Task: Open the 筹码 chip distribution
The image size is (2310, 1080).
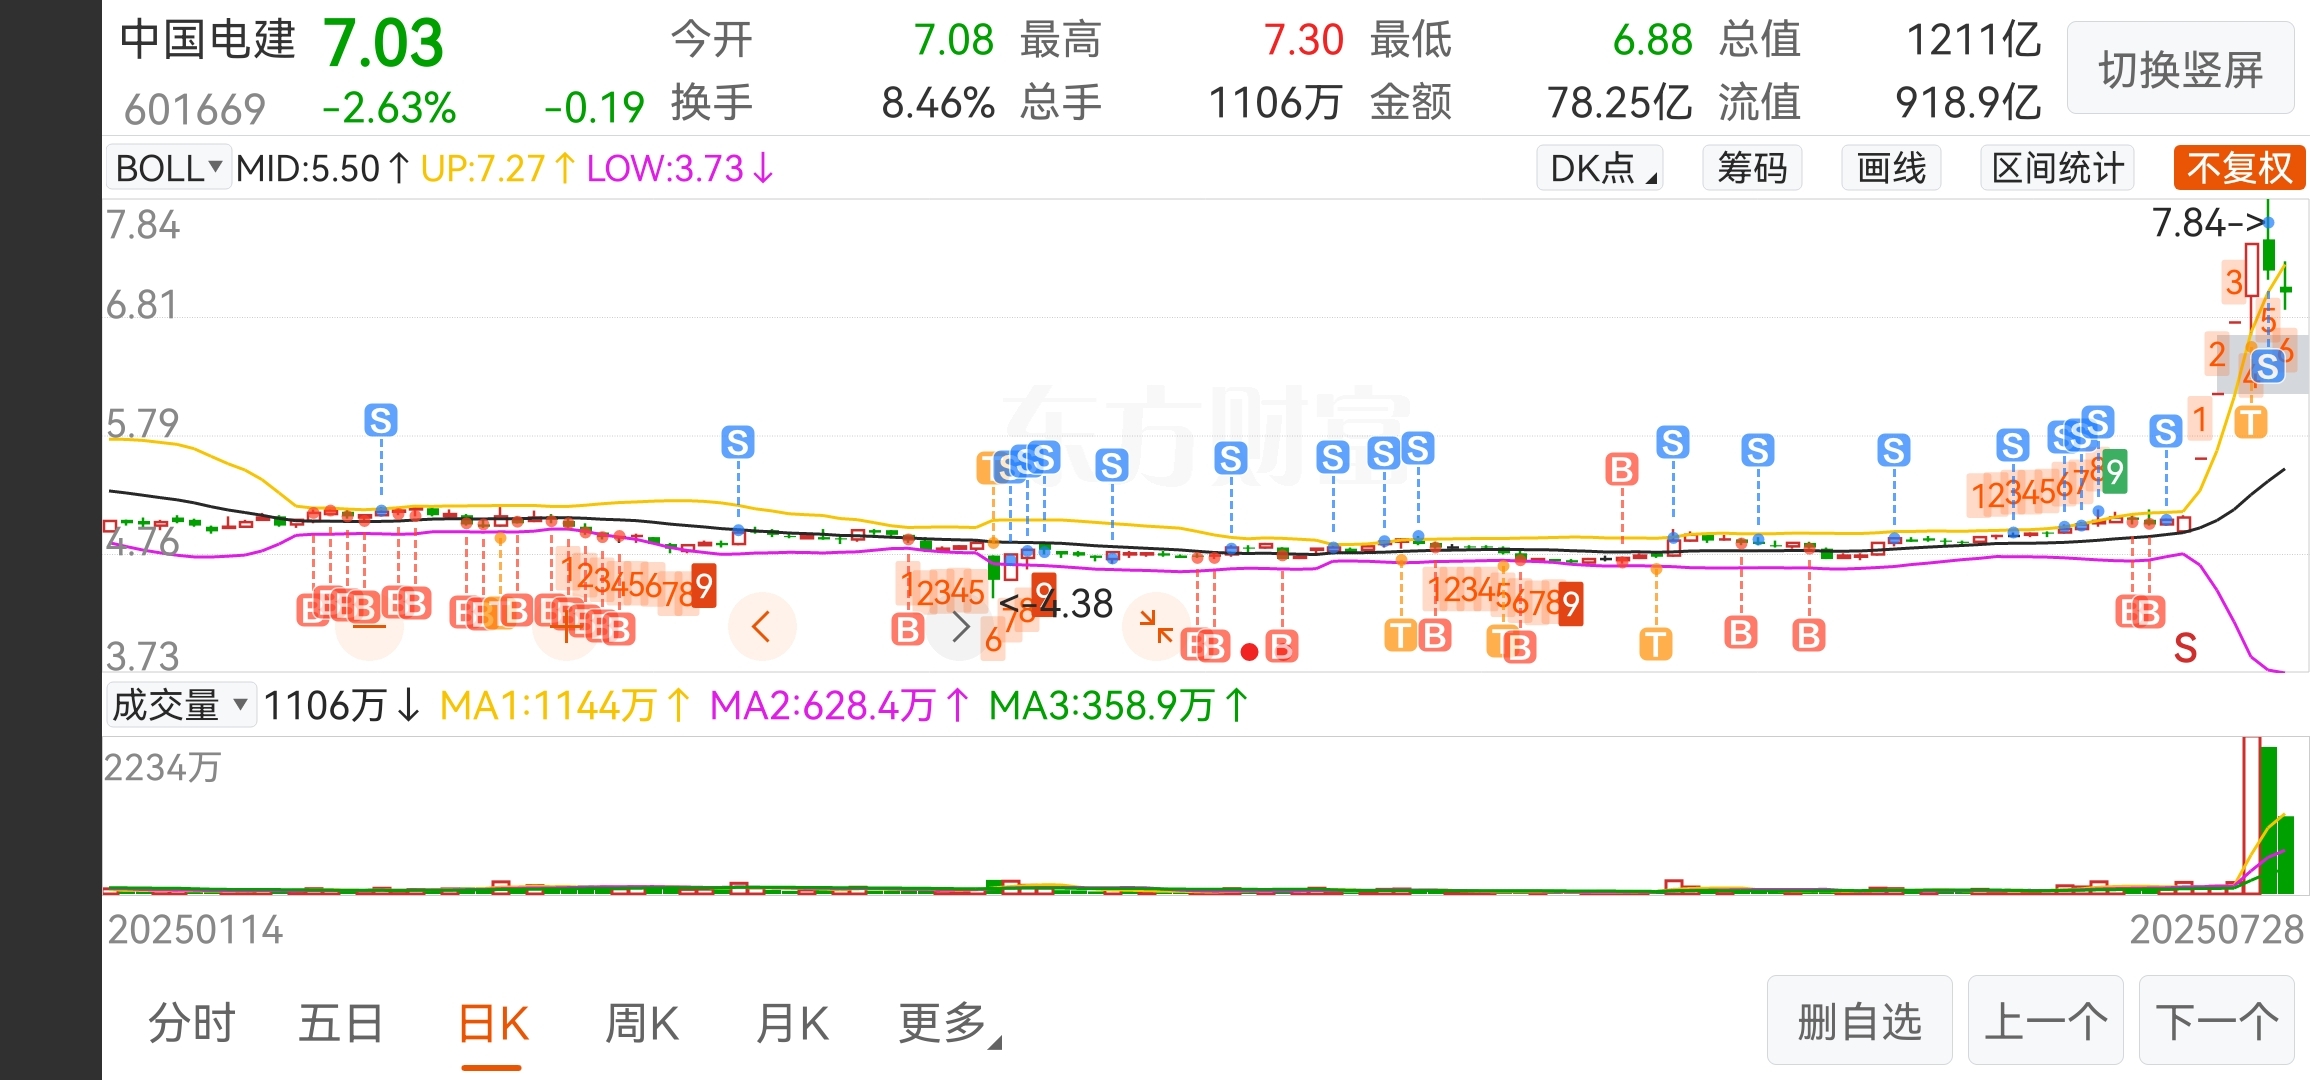Action: pyautogui.click(x=1752, y=168)
